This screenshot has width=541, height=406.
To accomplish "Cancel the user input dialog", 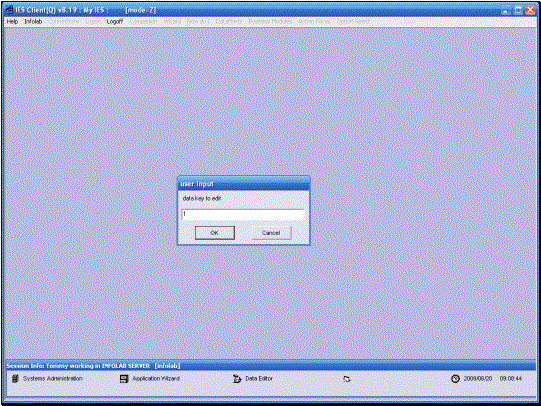I will 271,233.
